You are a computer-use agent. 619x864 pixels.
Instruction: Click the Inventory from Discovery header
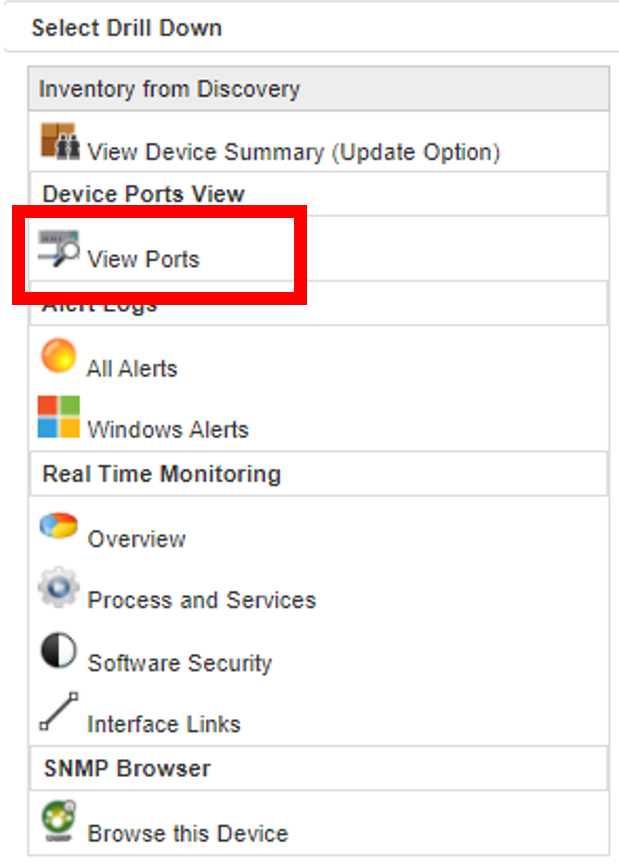[319, 89]
